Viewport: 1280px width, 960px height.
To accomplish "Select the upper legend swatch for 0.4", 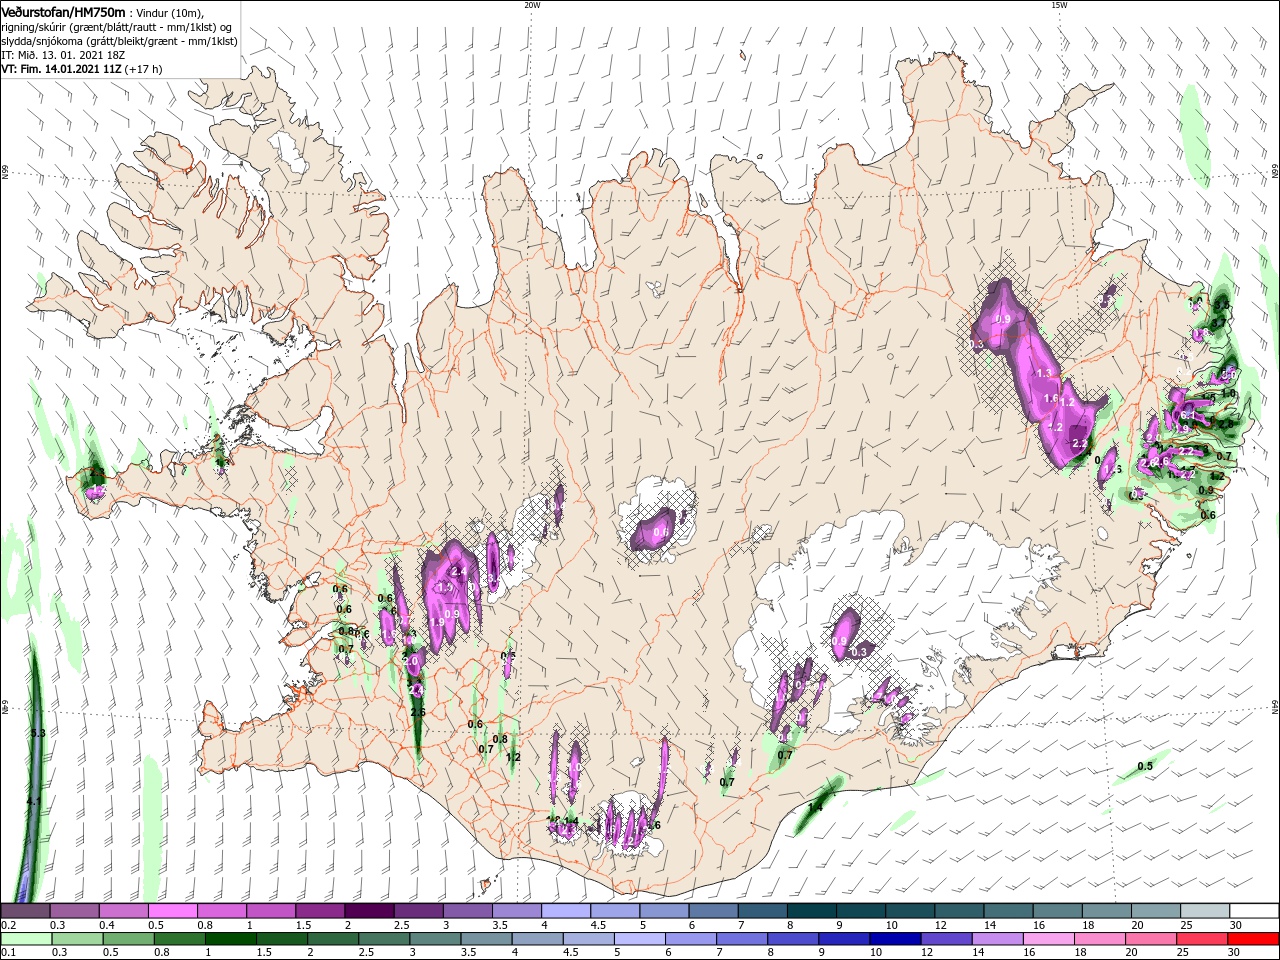I will point(123,911).
